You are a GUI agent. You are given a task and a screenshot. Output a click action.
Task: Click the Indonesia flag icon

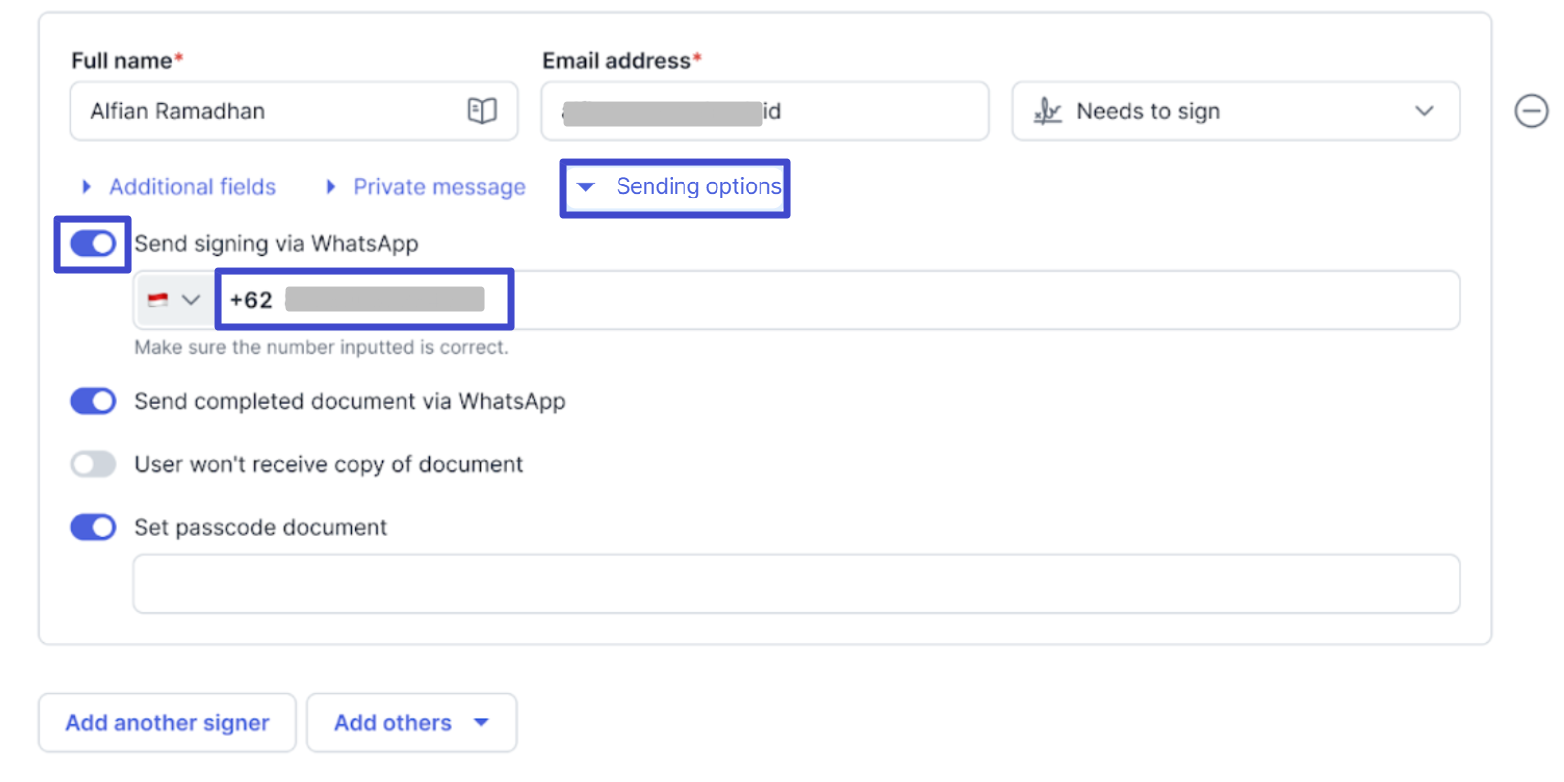(157, 300)
